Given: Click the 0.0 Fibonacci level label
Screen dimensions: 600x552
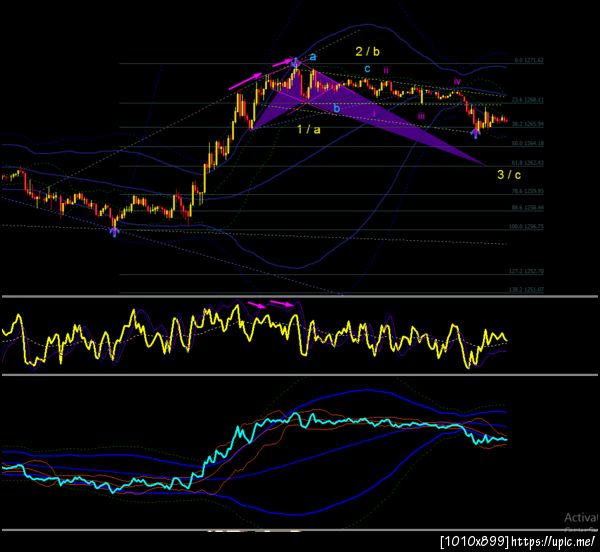Looking at the screenshot, I should click(529, 60).
